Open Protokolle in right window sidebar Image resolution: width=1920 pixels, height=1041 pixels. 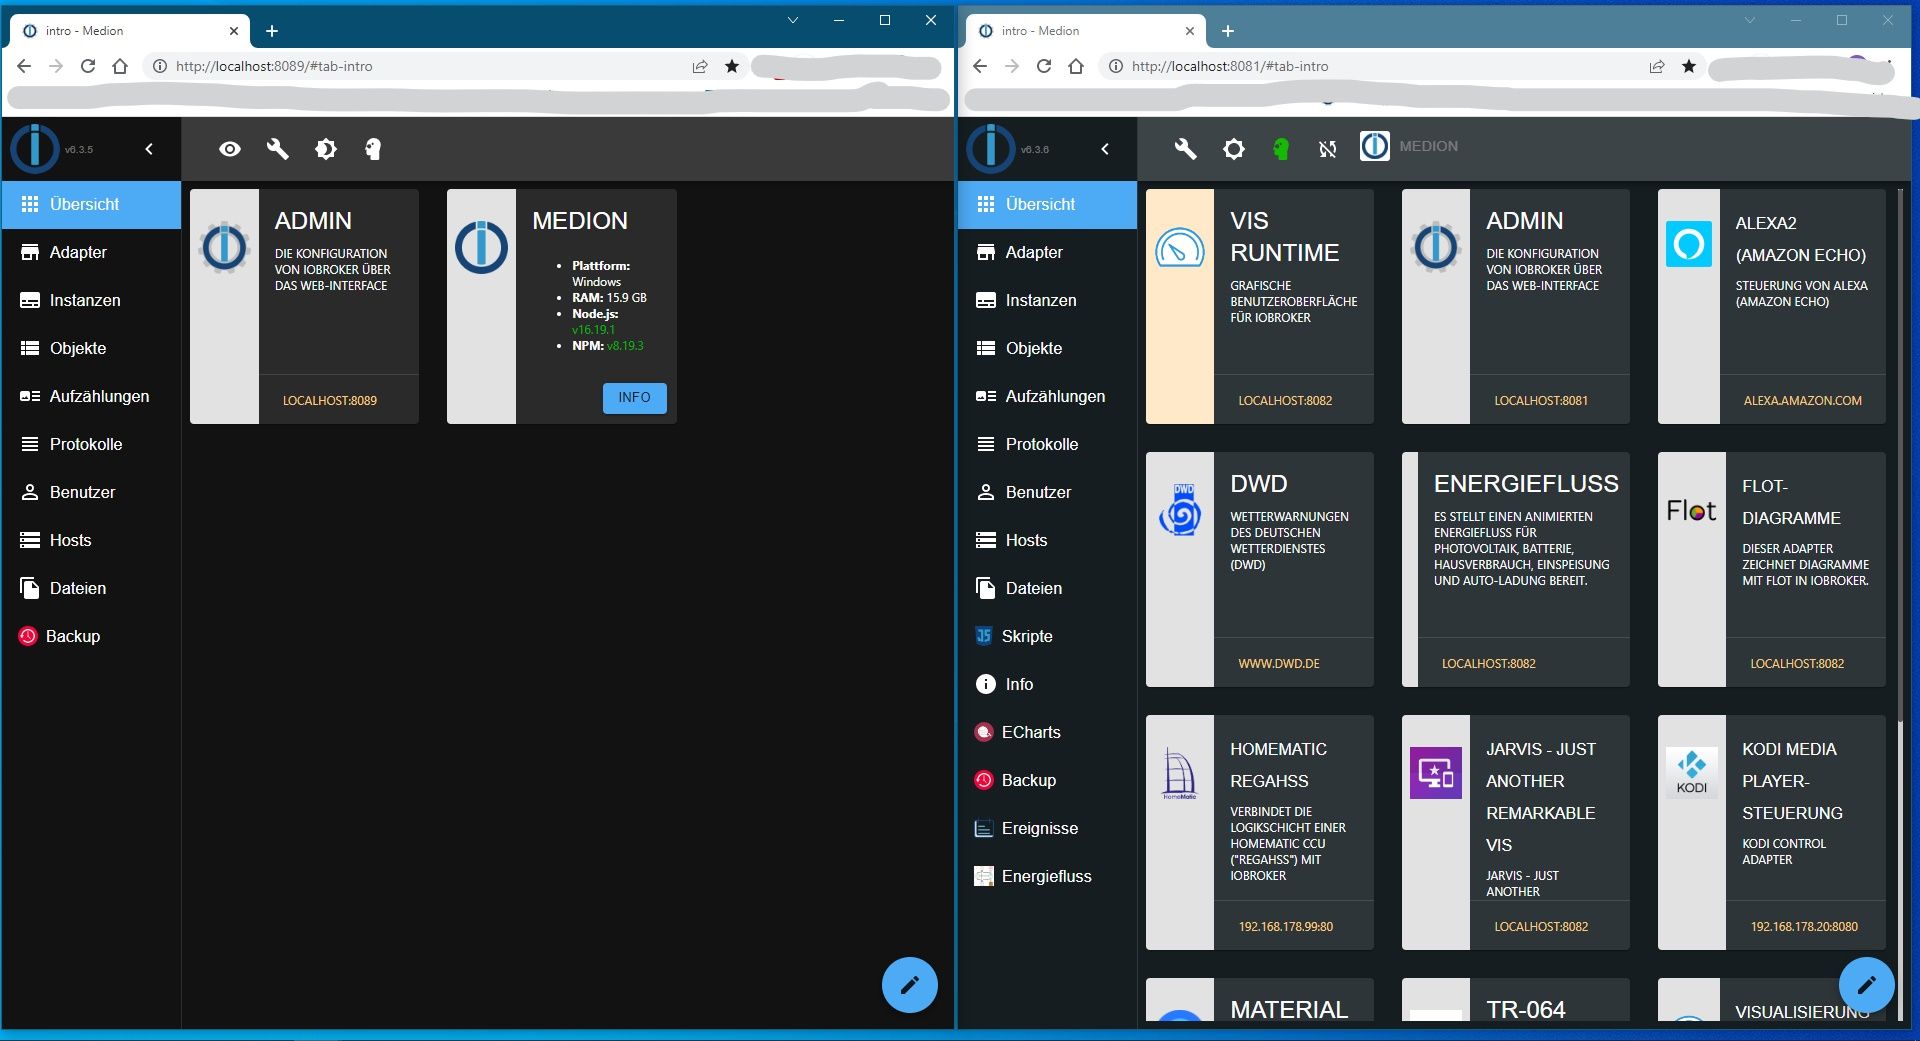pyautogui.click(x=1047, y=444)
